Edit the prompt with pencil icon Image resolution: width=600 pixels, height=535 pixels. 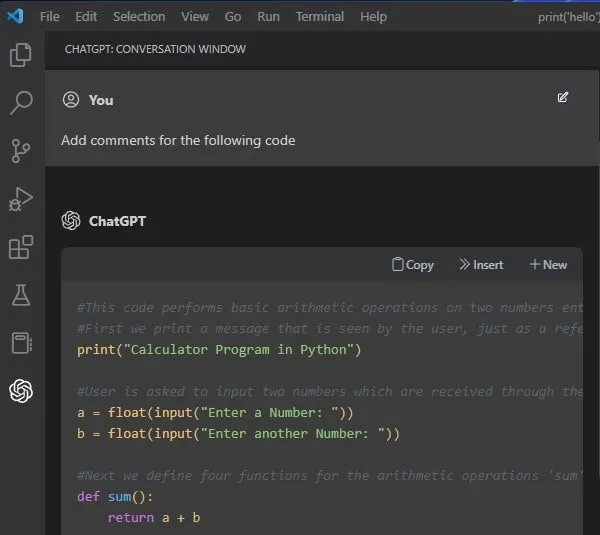point(562,97)
